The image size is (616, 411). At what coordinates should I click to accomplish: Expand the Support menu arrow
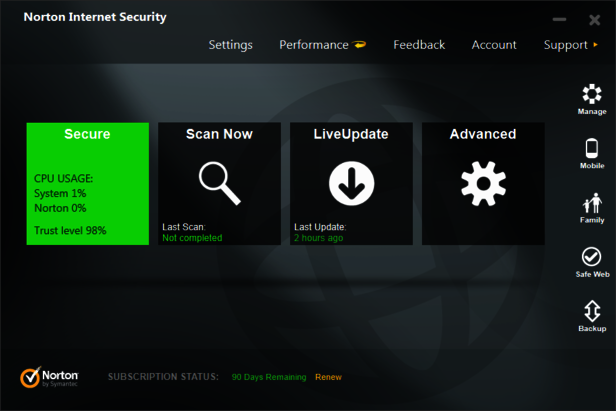pyautogui.click(x=596, y=45)
